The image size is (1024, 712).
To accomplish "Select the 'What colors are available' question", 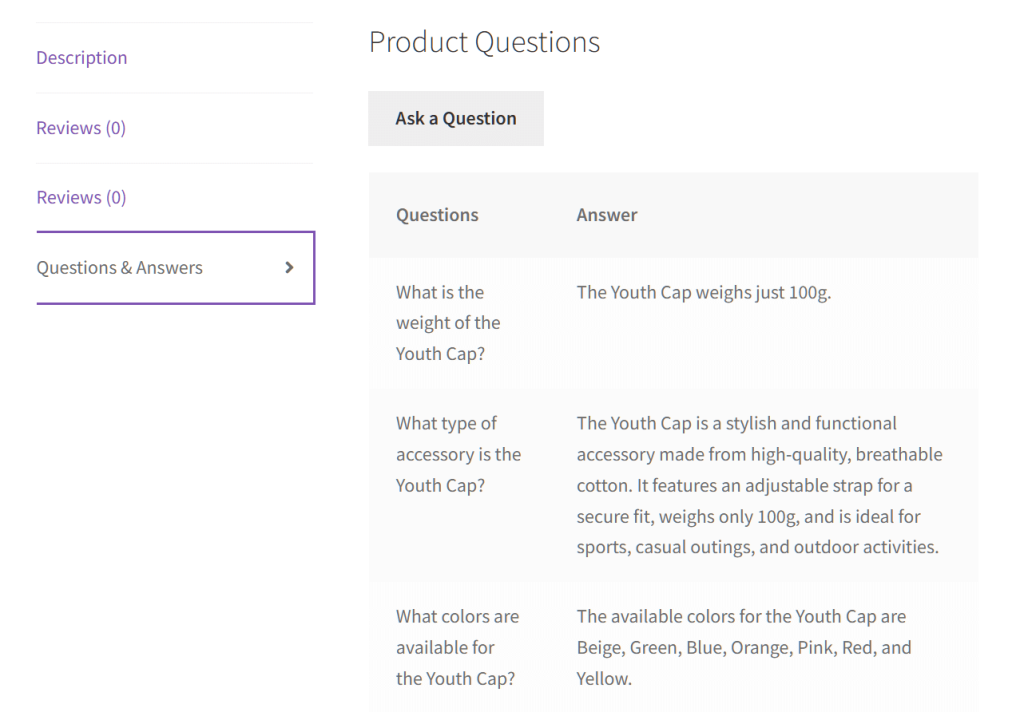I will coord(457,648).
